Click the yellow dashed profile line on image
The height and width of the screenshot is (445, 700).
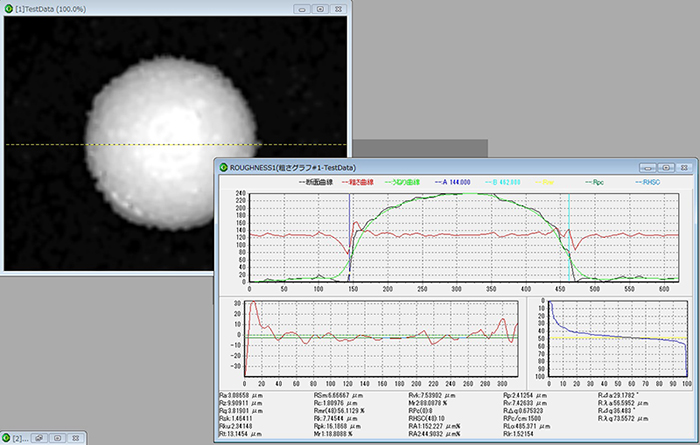pos(50,145)
